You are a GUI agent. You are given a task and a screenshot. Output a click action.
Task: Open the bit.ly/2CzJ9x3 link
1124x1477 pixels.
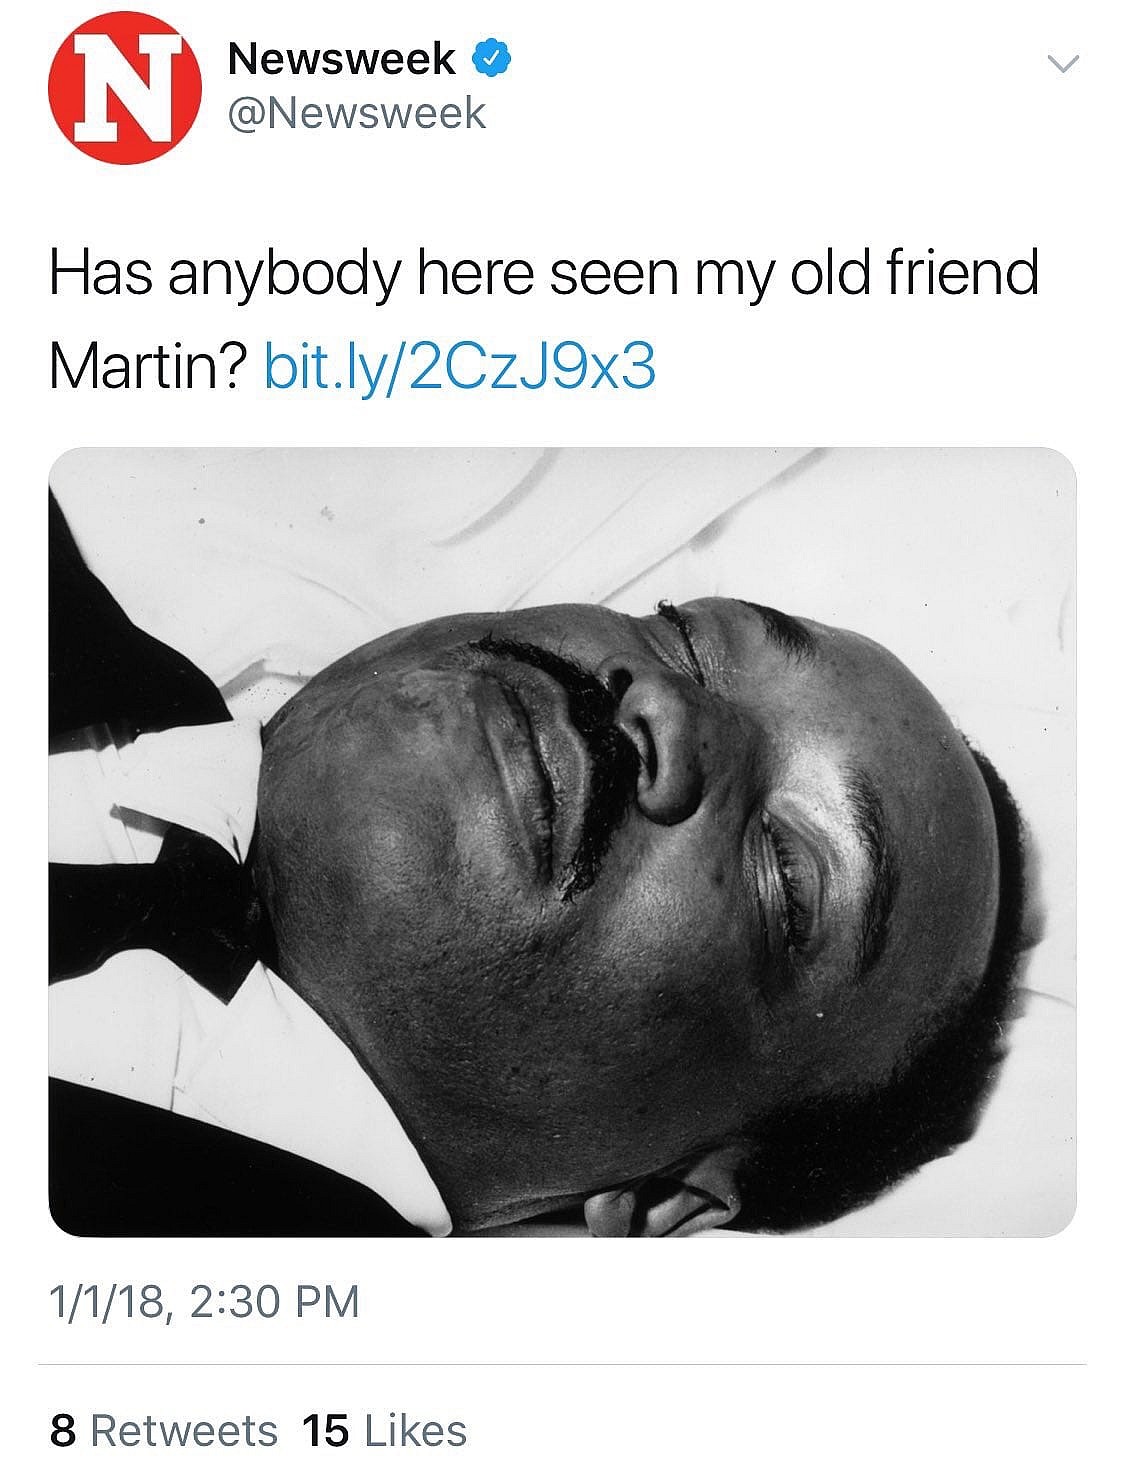pos(462,365)
